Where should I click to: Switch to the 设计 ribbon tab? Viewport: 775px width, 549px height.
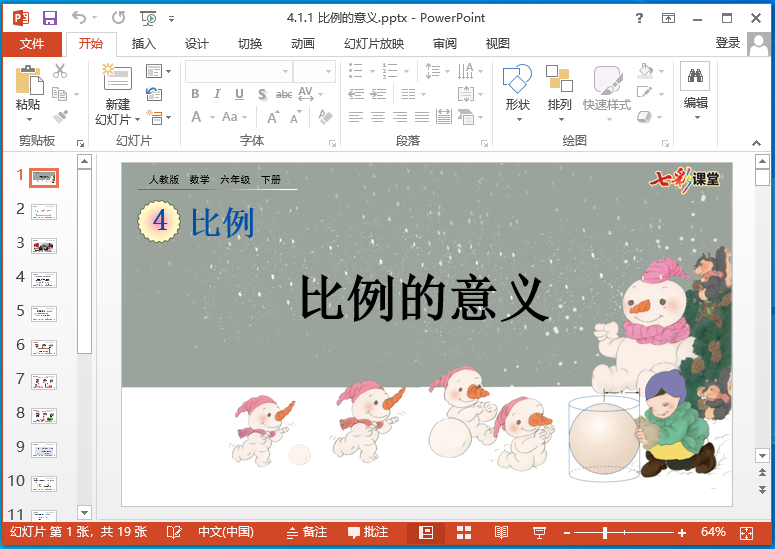[197, 43]
